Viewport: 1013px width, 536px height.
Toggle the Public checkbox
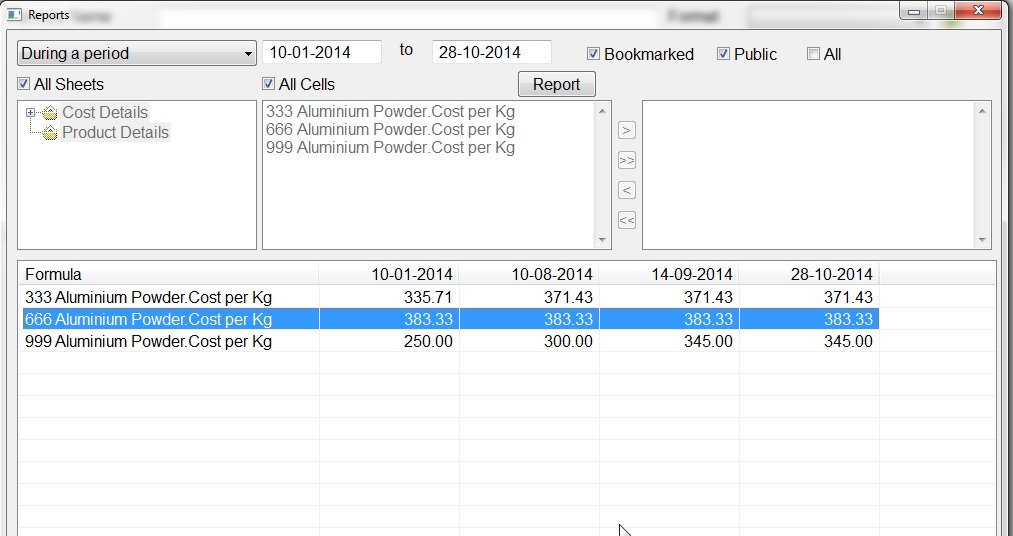723,54
